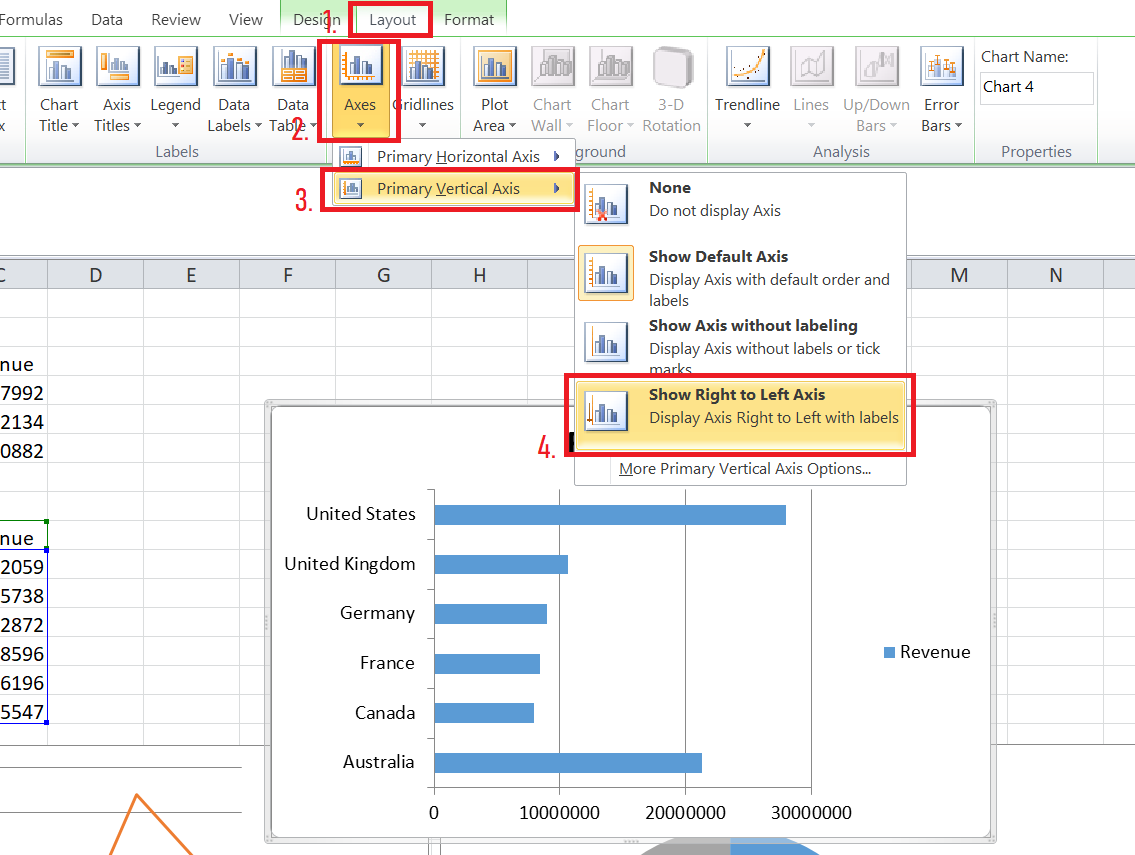Click the Gridlines ribbon icon

click(423, 68)
